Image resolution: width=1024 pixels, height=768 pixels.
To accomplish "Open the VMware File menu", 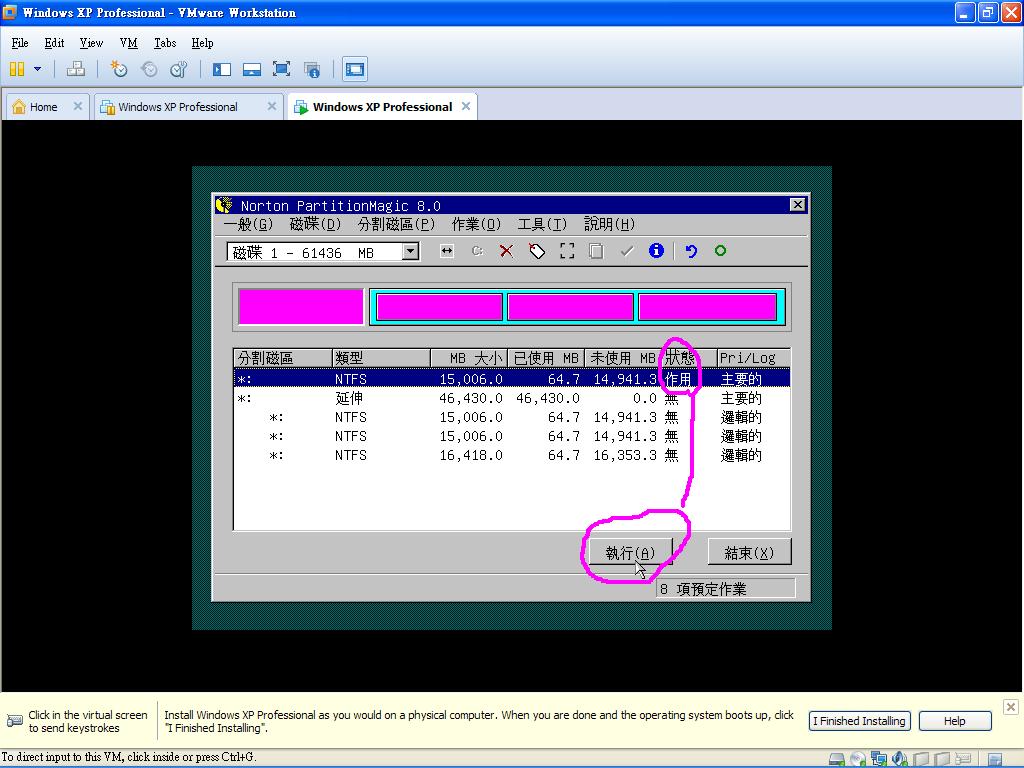I will (x=20, y=43).
